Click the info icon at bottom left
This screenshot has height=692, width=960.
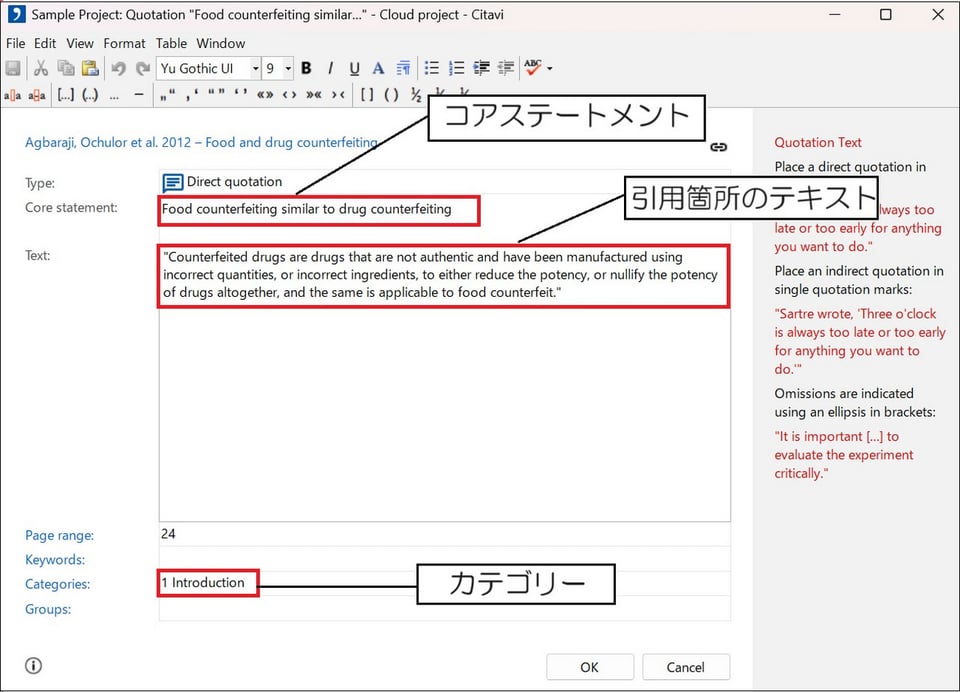[x=33, y=666]
